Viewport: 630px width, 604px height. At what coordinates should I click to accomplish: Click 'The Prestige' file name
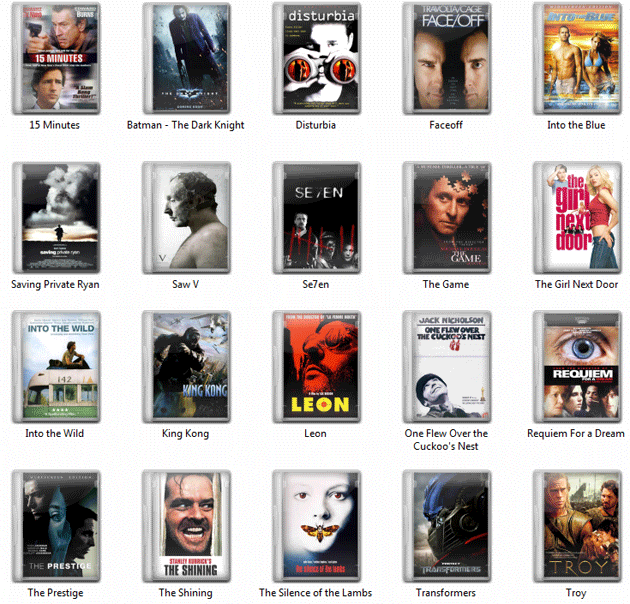pyautogui.click(x=55, y=593)
